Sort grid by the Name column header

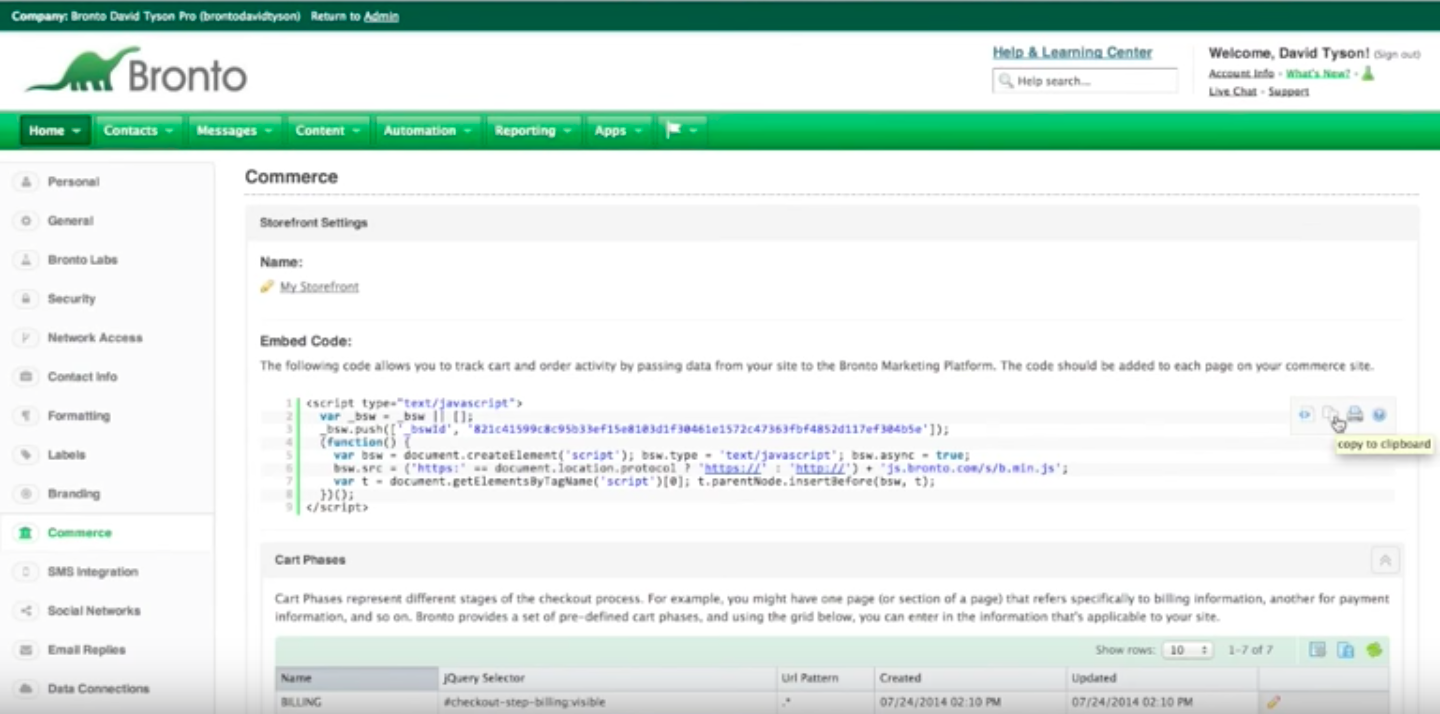click(357, 678)
